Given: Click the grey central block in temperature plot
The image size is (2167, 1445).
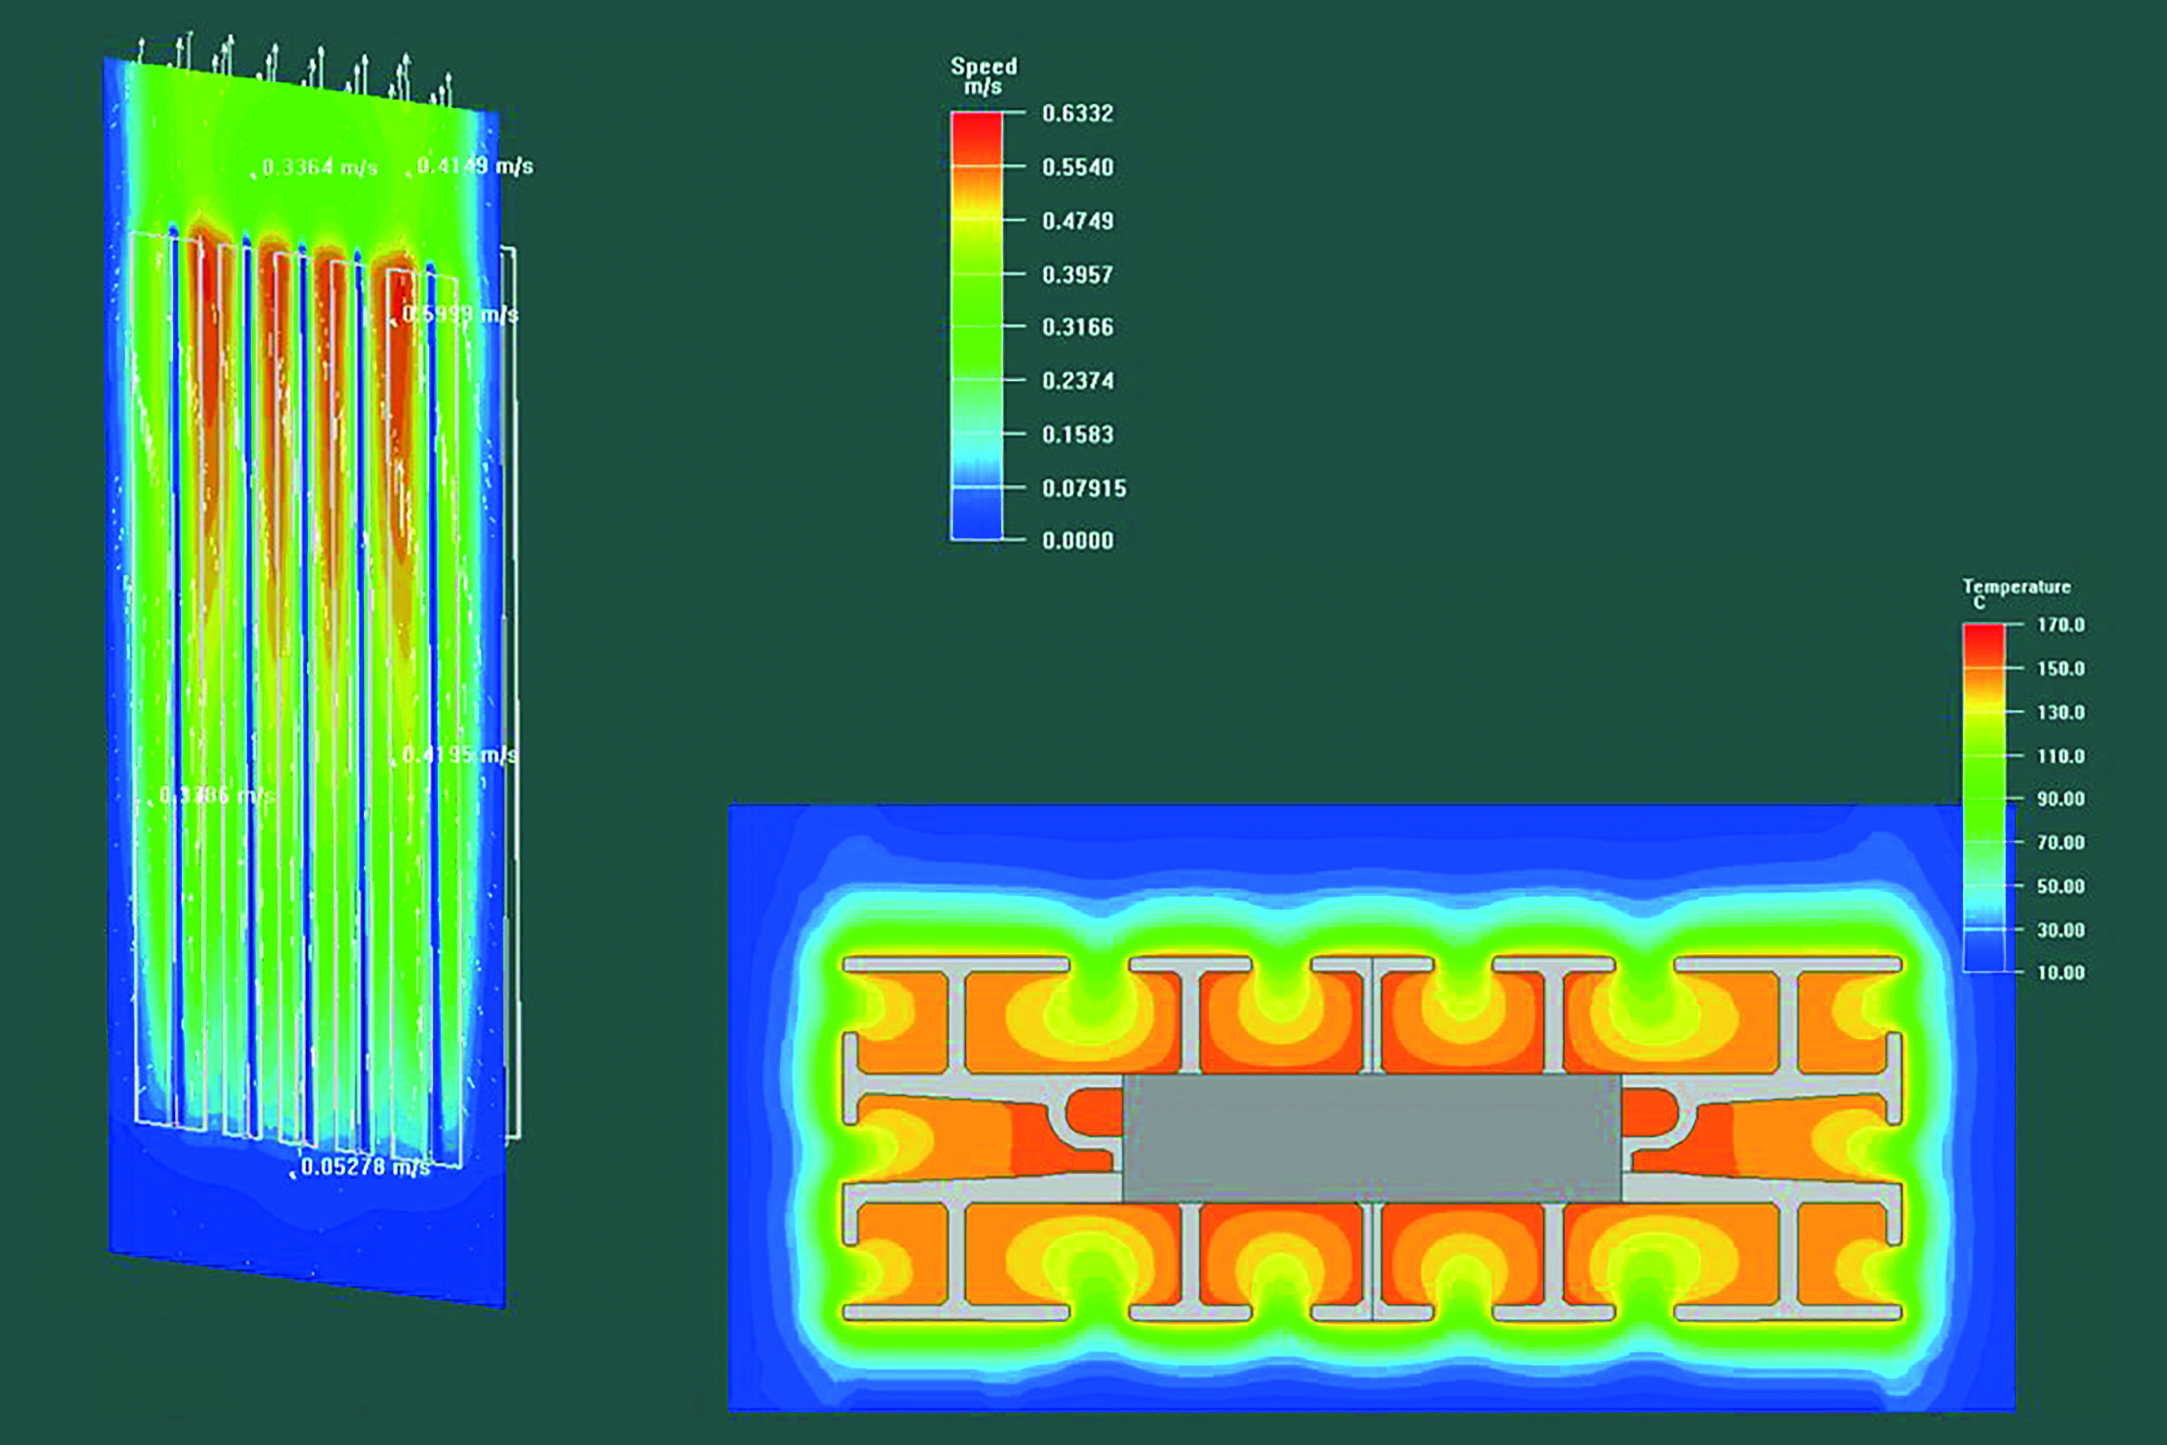Looking at the screenshot, I should [x=1371, y=1138].
